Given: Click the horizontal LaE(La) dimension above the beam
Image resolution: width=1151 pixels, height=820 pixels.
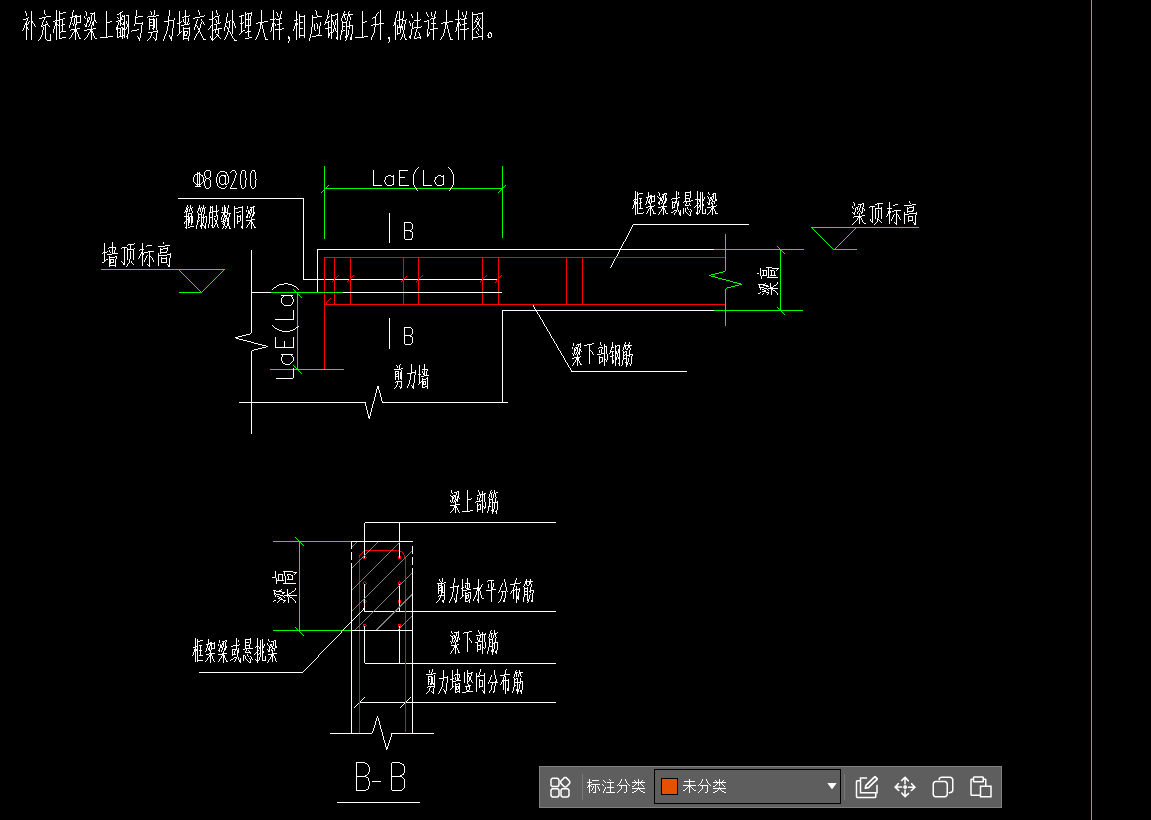Looking at the screenshot, I should point(413,178).
